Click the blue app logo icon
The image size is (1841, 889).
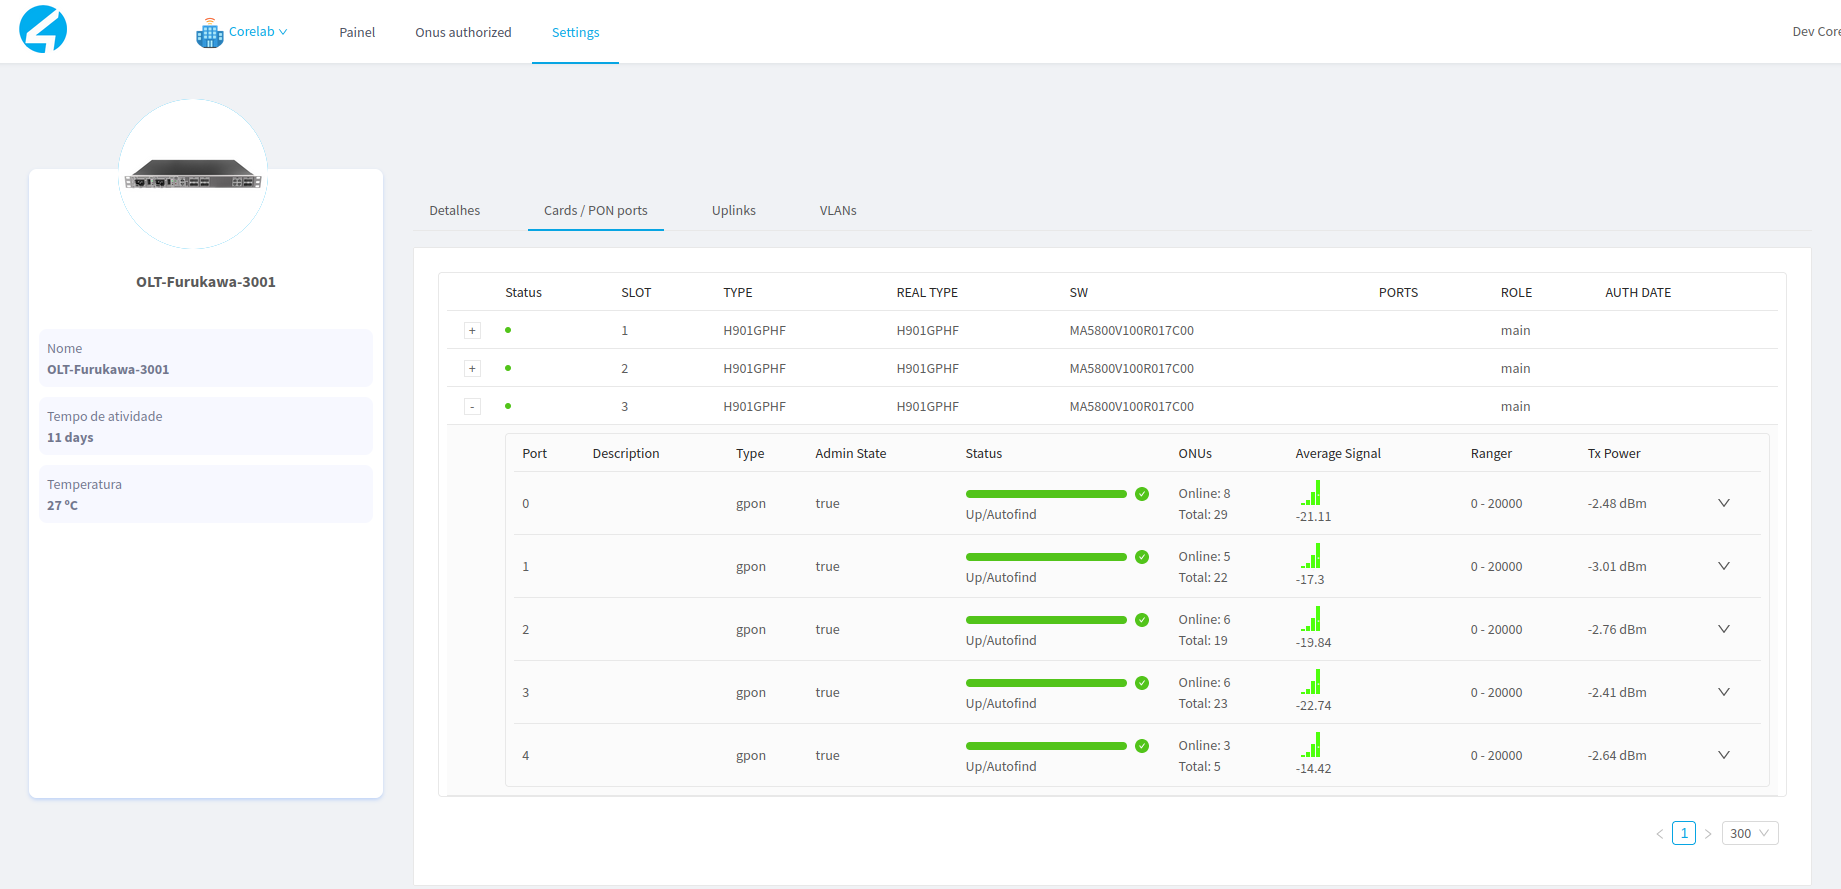[43, 29]
